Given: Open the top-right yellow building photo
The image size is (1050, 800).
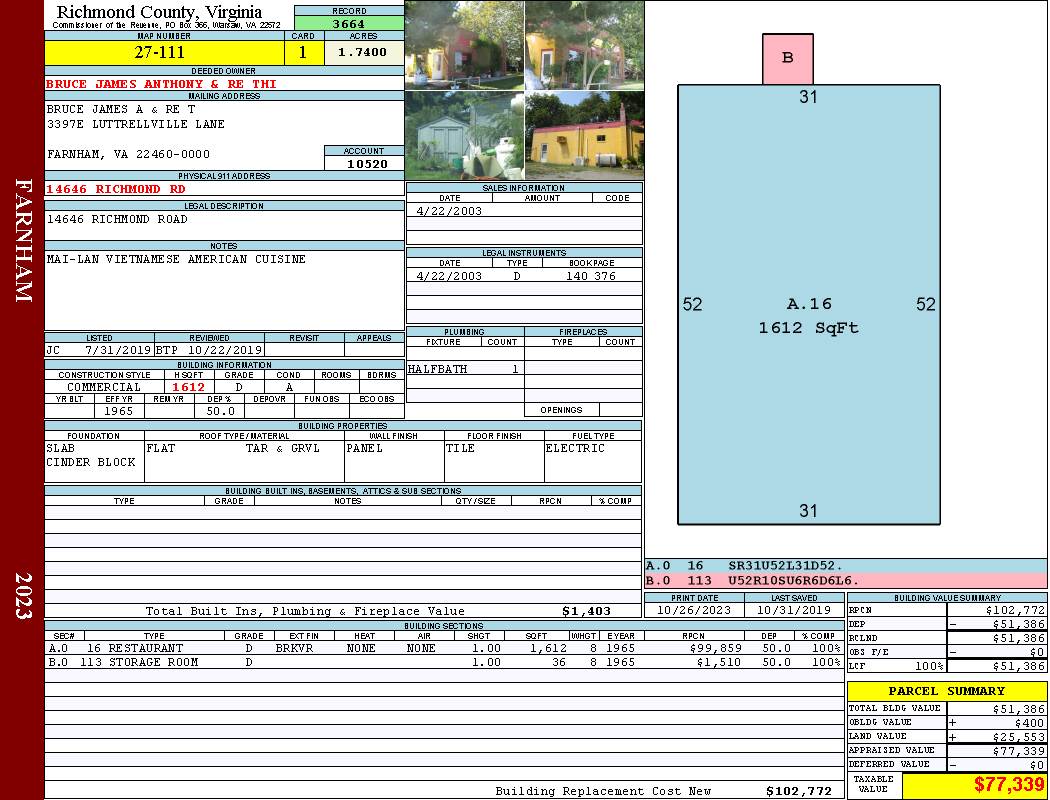Looking at the screenshot, I should pos(584,45).
